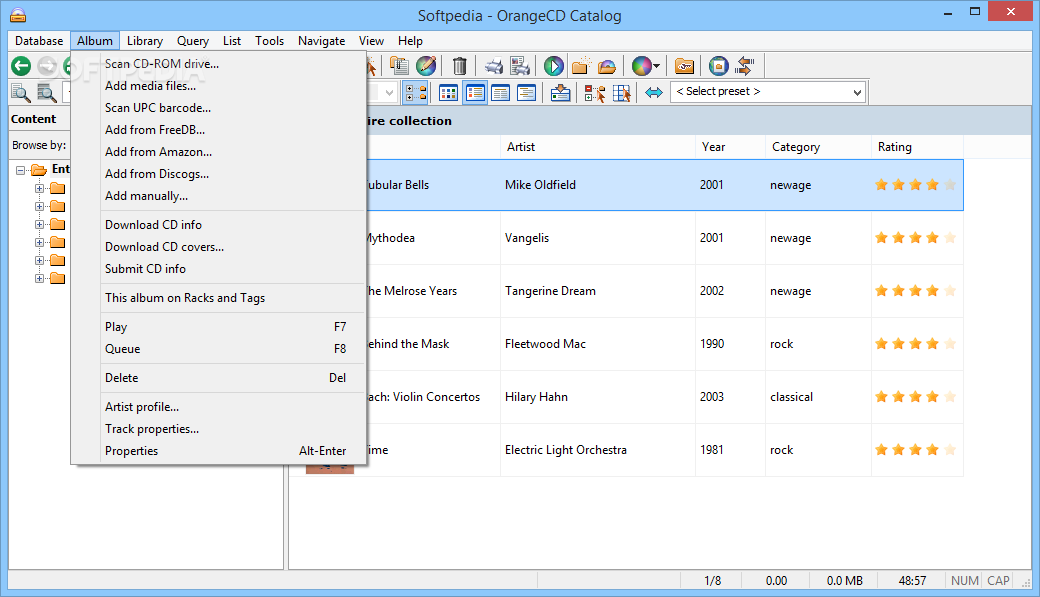Choose Add from Discogs in Album menu

click(157, 174)
